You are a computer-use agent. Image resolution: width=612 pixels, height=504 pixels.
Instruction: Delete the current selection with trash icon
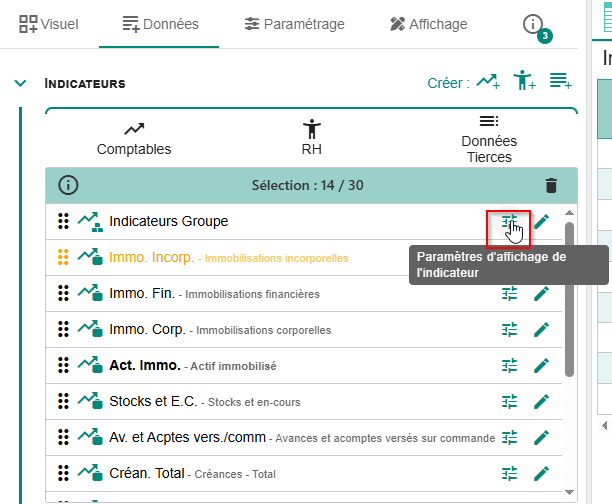(550, 185)
